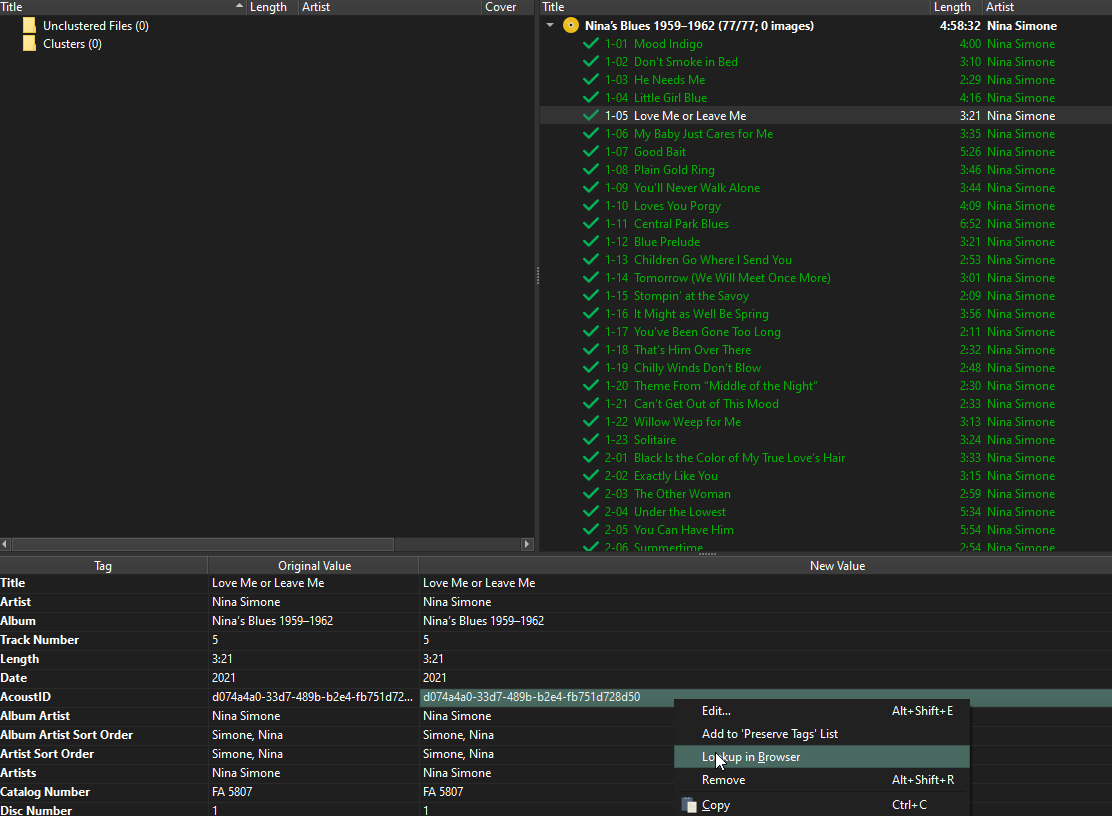Image resolution: width=1112 pixels, height=816 pixels.
Task: Click the green checkmark beside Solitaire
Action: tap(591, 440)
